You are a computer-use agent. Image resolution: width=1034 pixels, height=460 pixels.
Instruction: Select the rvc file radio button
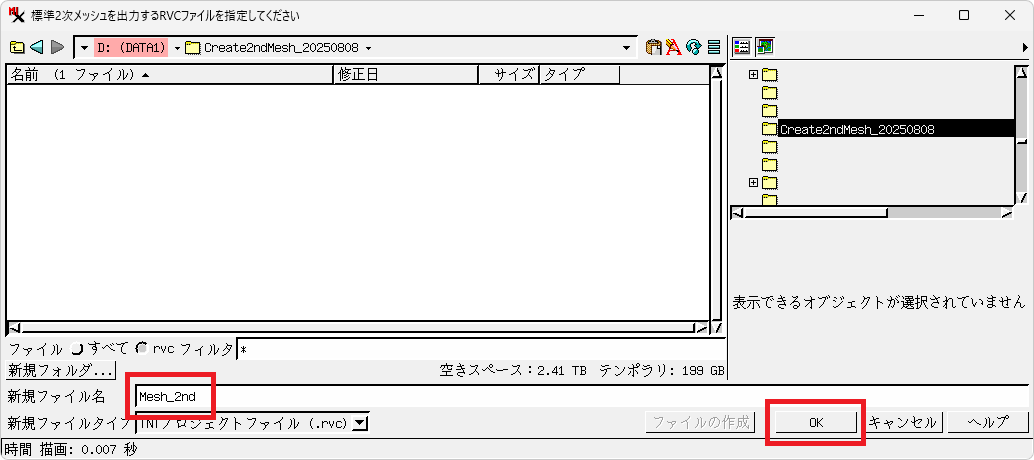[142, 349]
